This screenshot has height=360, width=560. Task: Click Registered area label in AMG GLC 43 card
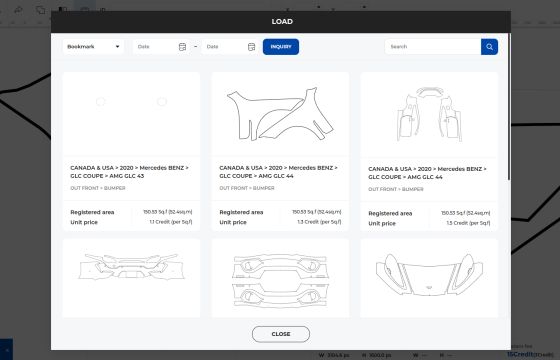click(x=92, y=212)
